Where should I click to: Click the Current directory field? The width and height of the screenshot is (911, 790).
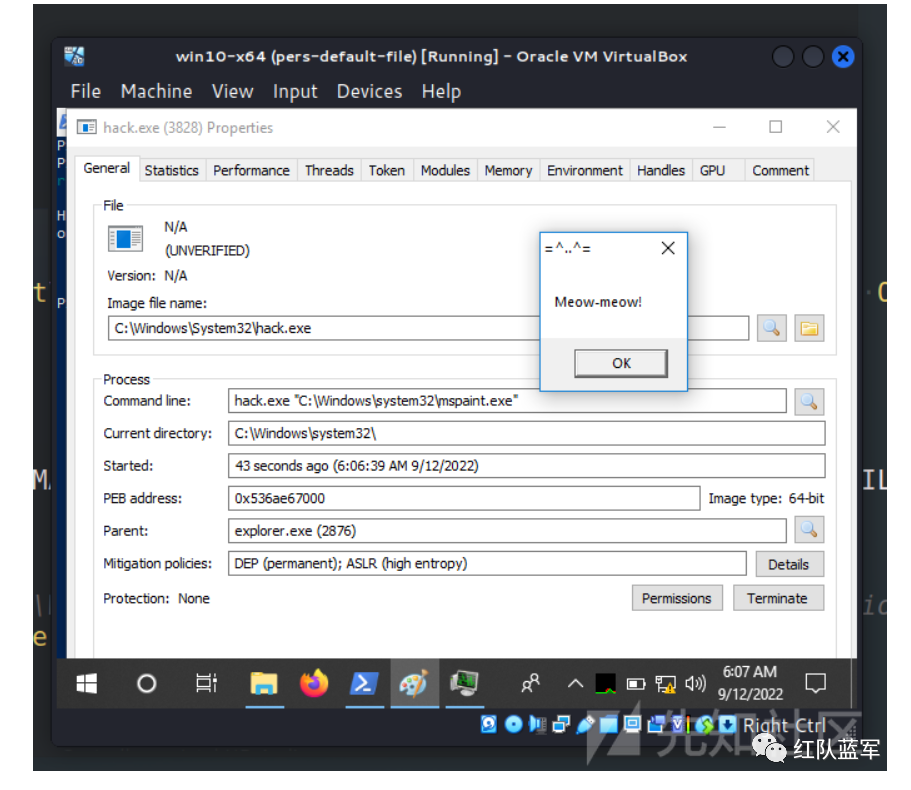(x=526, y=433)
